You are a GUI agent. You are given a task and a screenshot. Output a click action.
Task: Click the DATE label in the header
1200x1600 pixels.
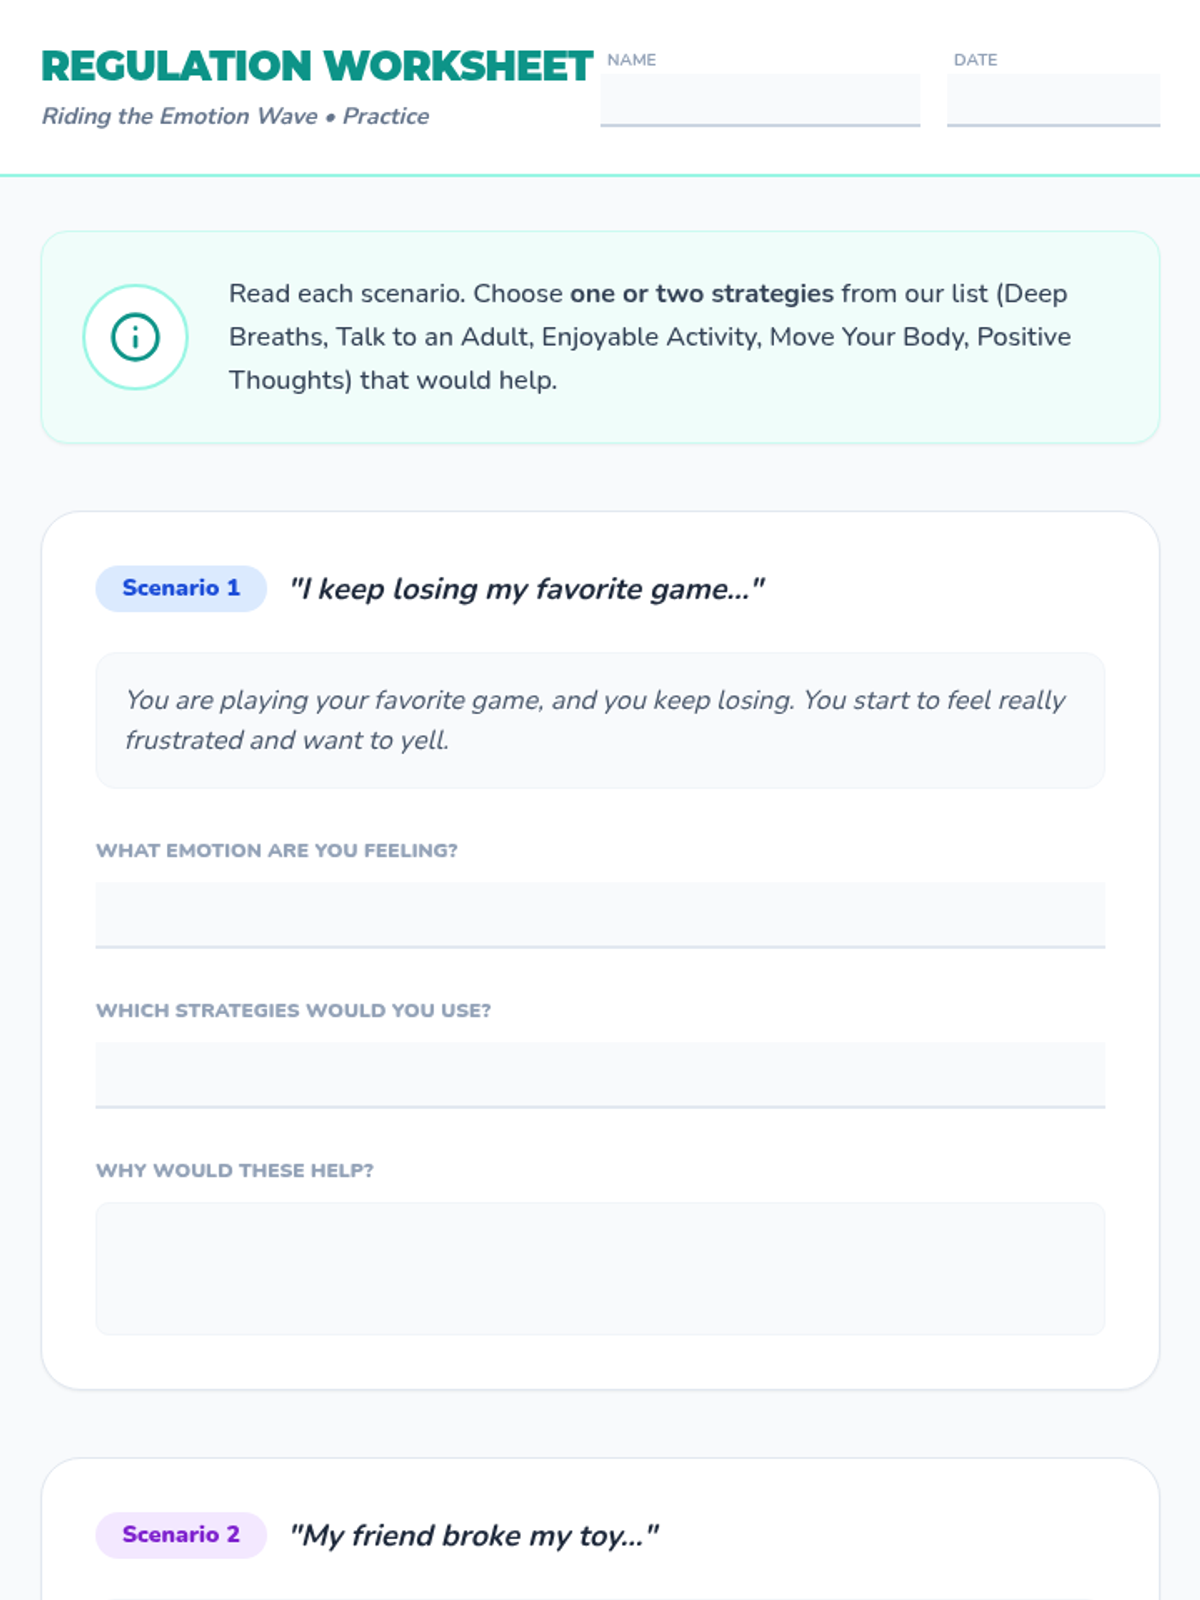click(975, 60)
